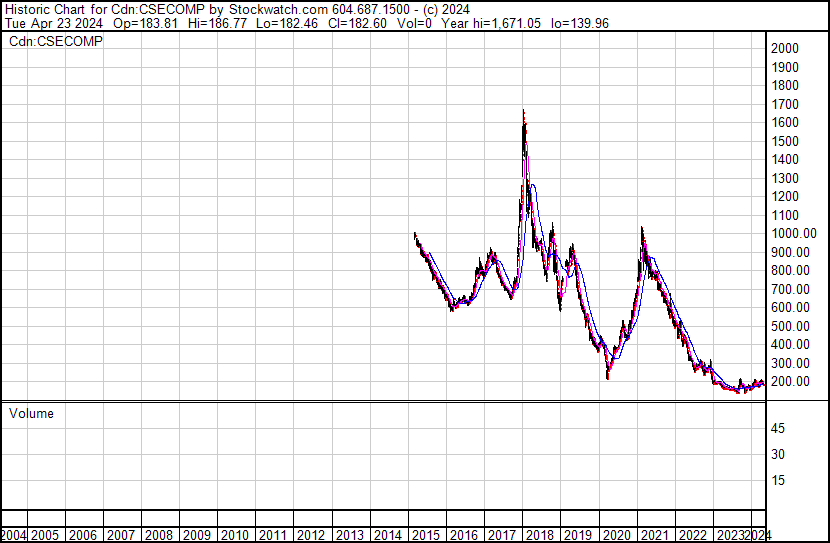The image size is (830, 543).
Task: Click the 2020 low point on the chart
Action: click(x=608, y=376)
